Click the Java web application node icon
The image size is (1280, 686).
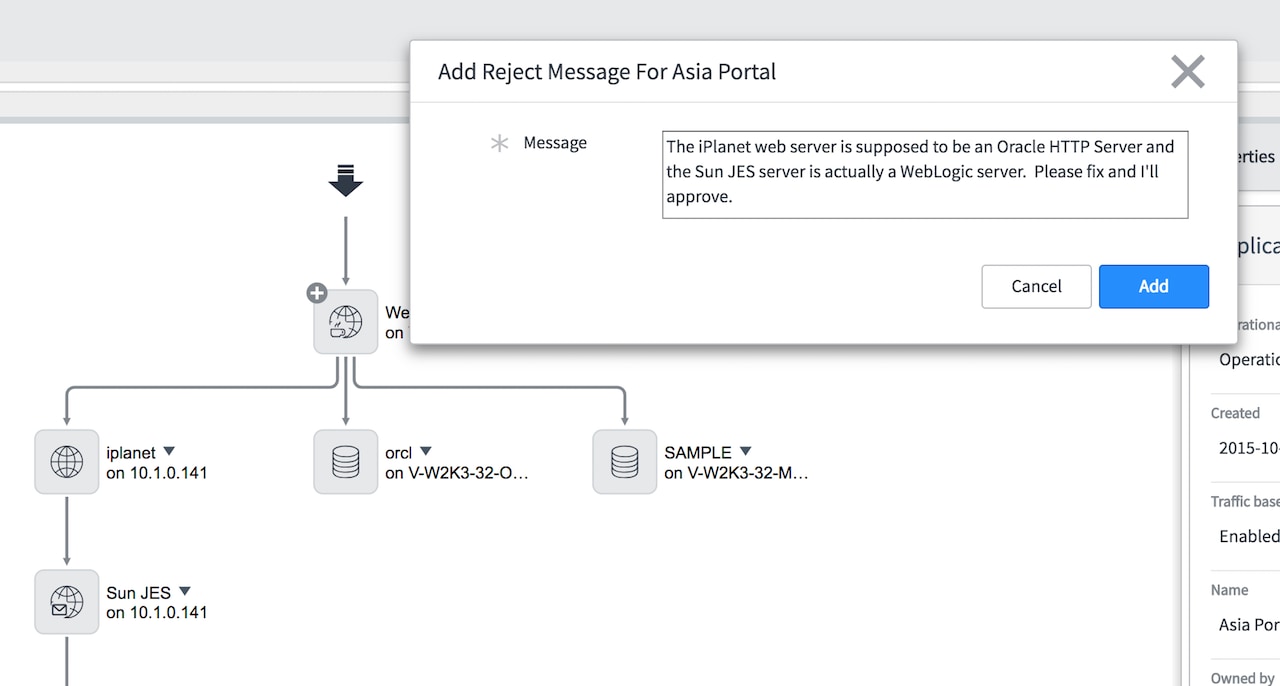(x=345, y=321)
